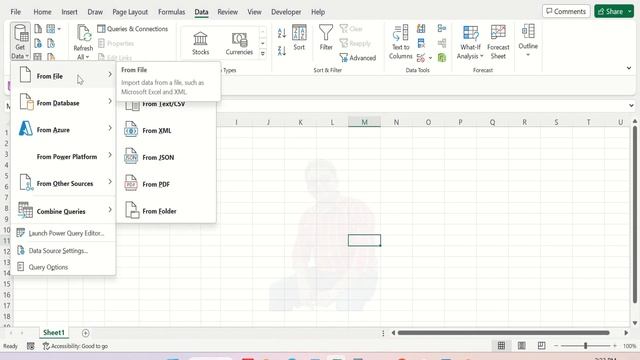Expand the From Database submenu
The width and height of the screenshot is (640, 360).
coord(64,102)
